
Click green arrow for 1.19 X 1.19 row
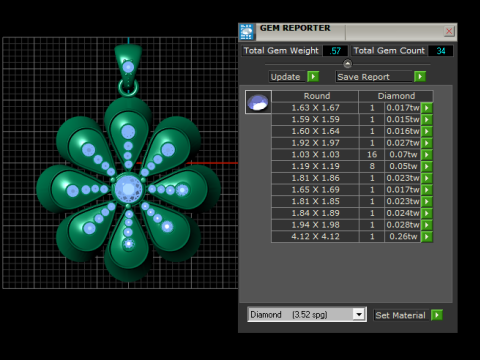(427, 166)
